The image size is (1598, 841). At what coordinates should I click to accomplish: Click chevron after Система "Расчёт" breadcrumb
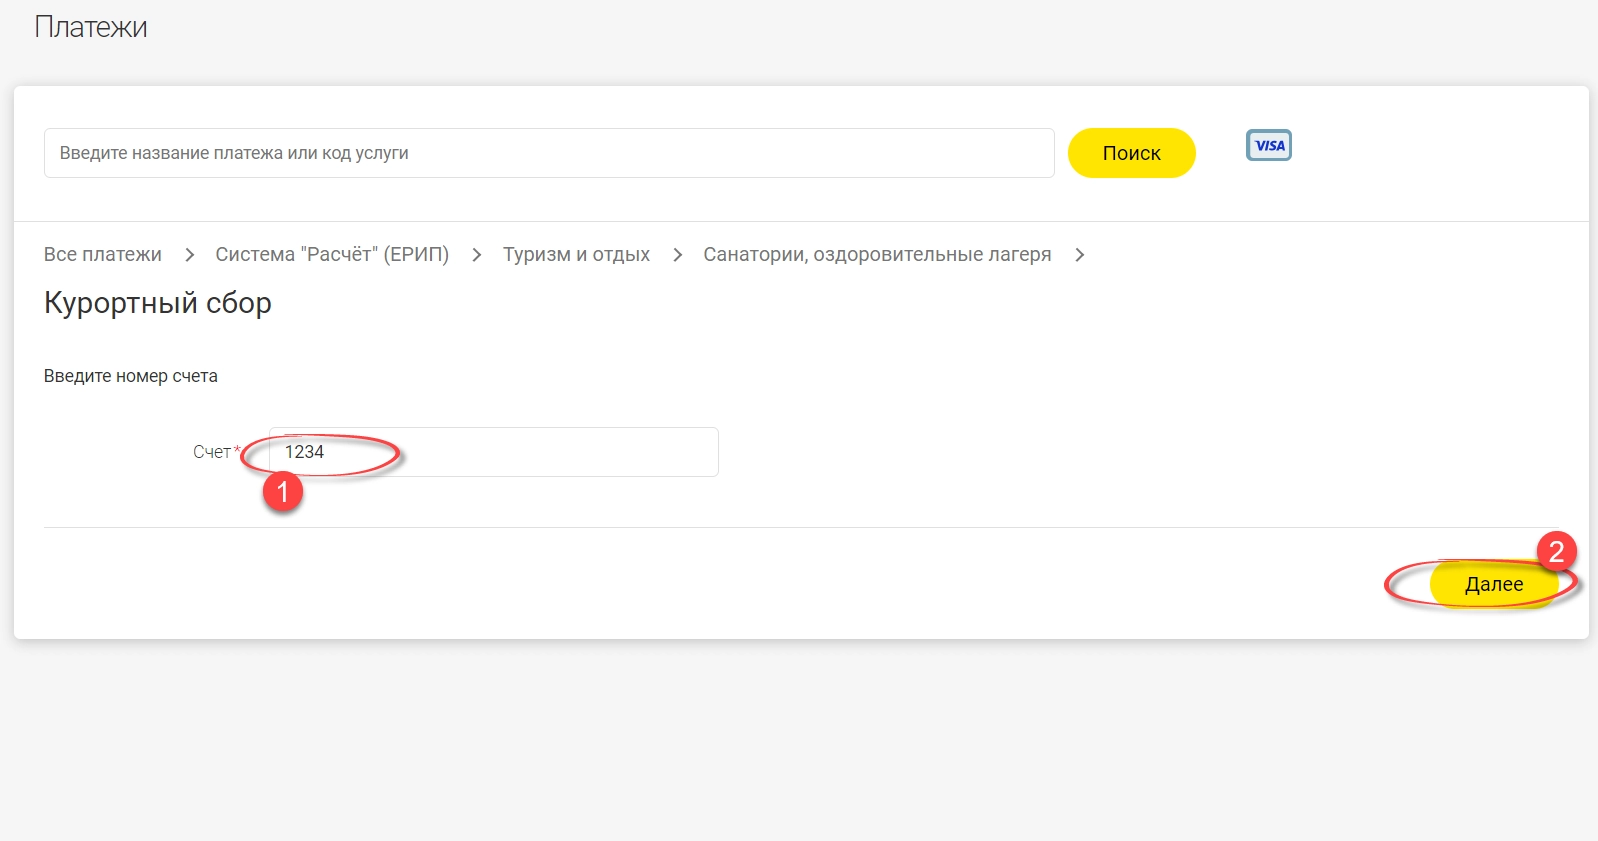tap(476, 255)
